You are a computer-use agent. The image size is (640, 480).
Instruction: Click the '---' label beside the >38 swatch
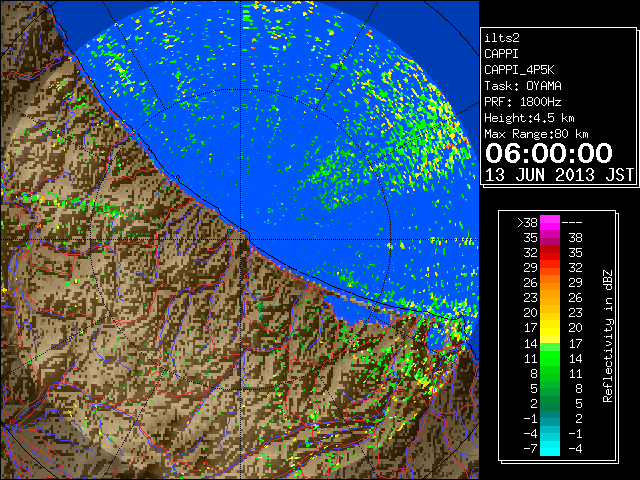[x=572, y=222]
